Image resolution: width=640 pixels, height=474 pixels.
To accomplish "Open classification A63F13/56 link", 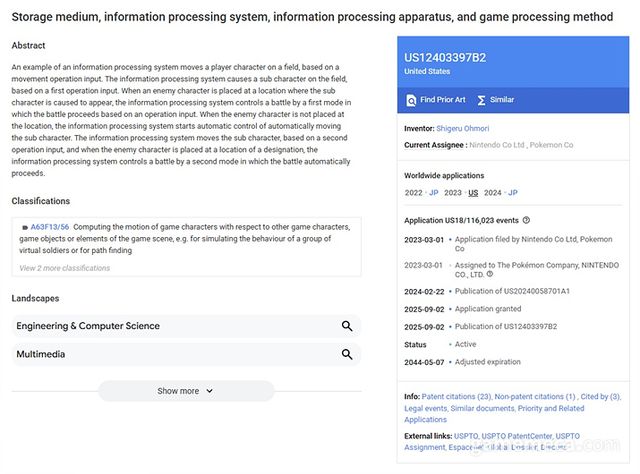I will [x=50, y=227].
